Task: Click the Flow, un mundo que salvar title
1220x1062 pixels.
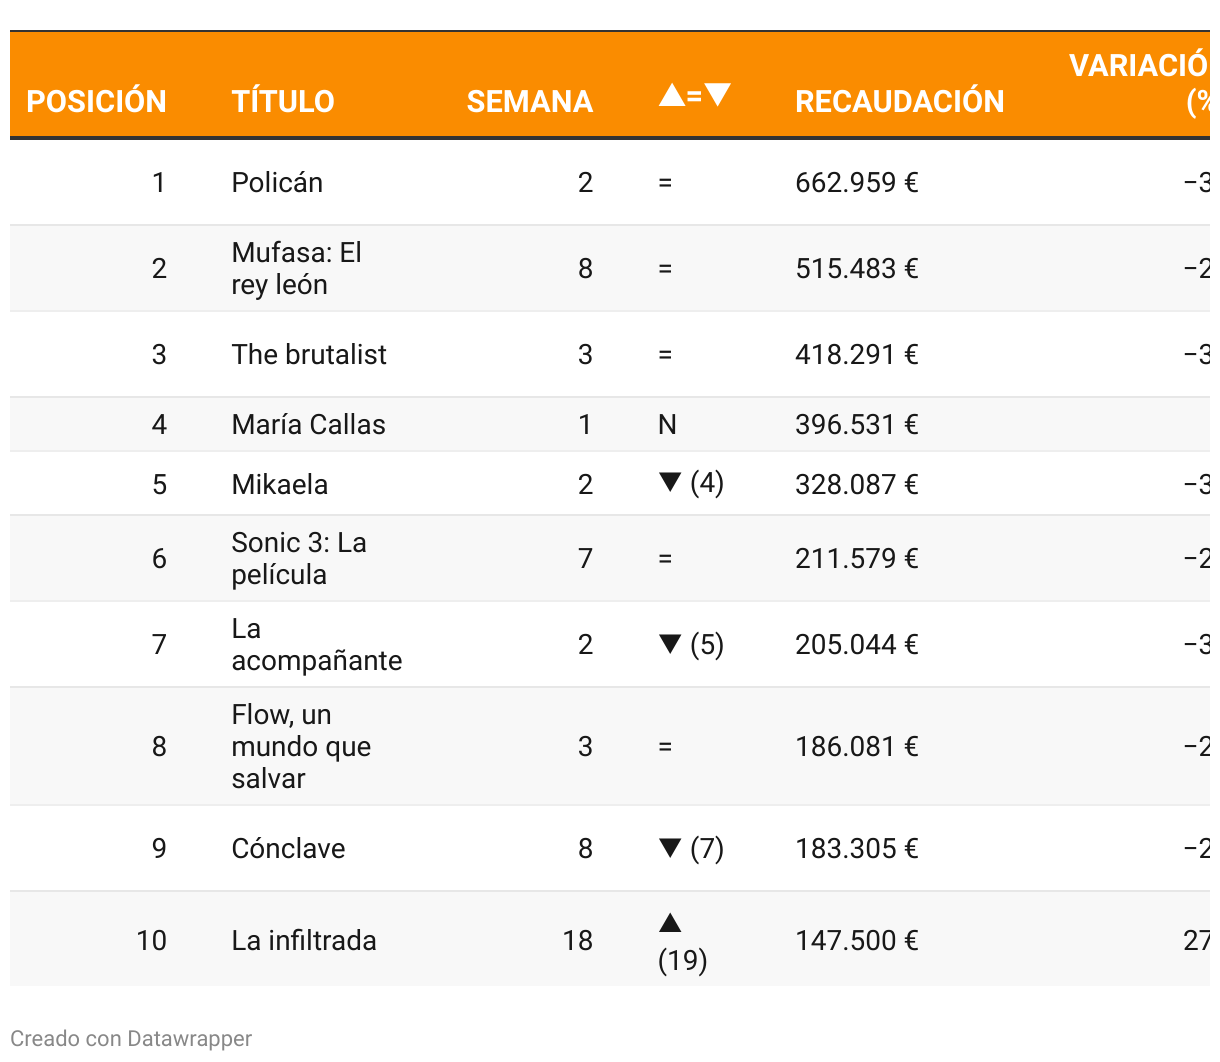Action: coord(301,746)
